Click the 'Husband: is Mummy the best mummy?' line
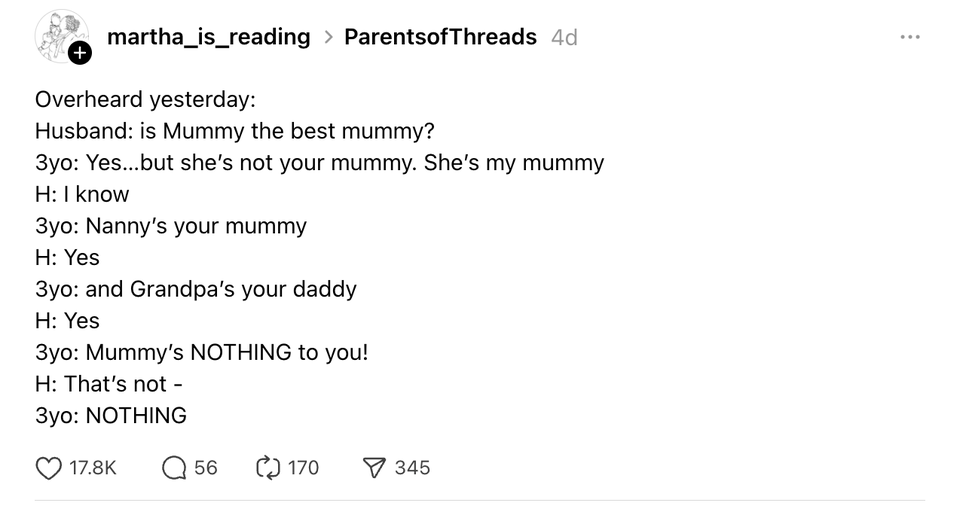 (234, 132)
